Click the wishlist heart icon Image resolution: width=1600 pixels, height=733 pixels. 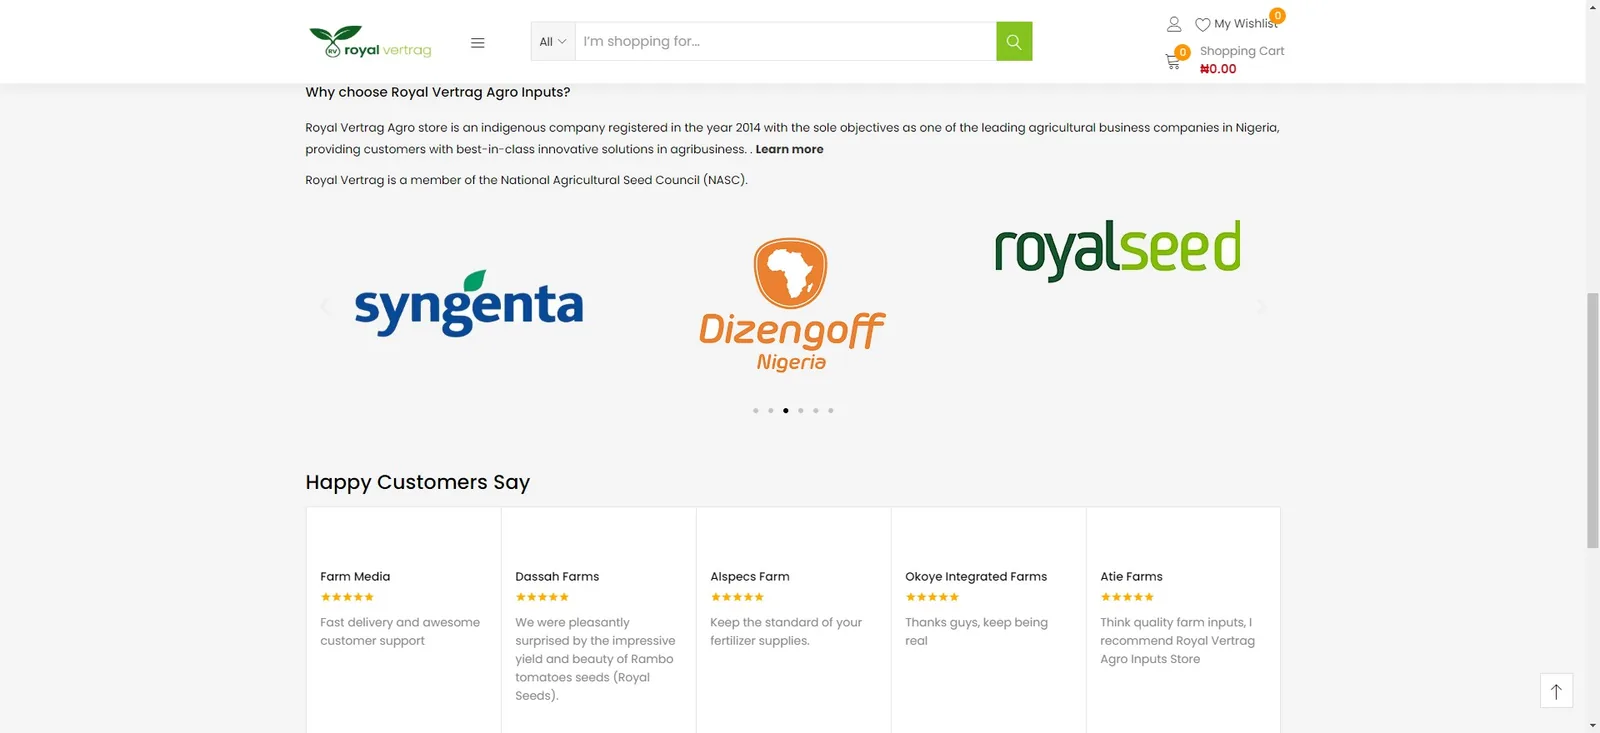pyautogui.click(x=1202, y=24)
